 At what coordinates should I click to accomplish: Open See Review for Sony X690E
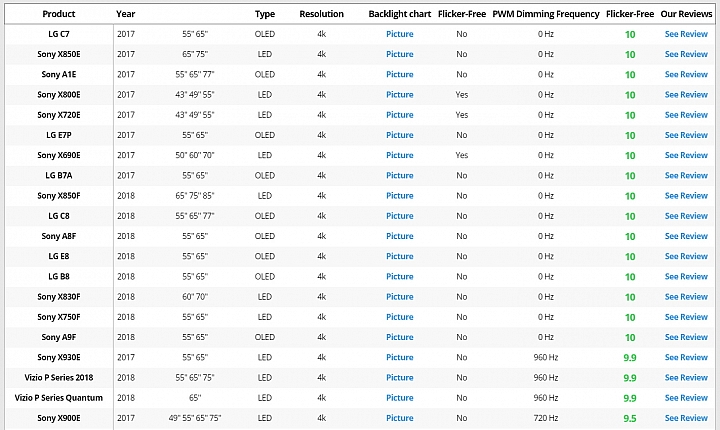coord(686,155)
